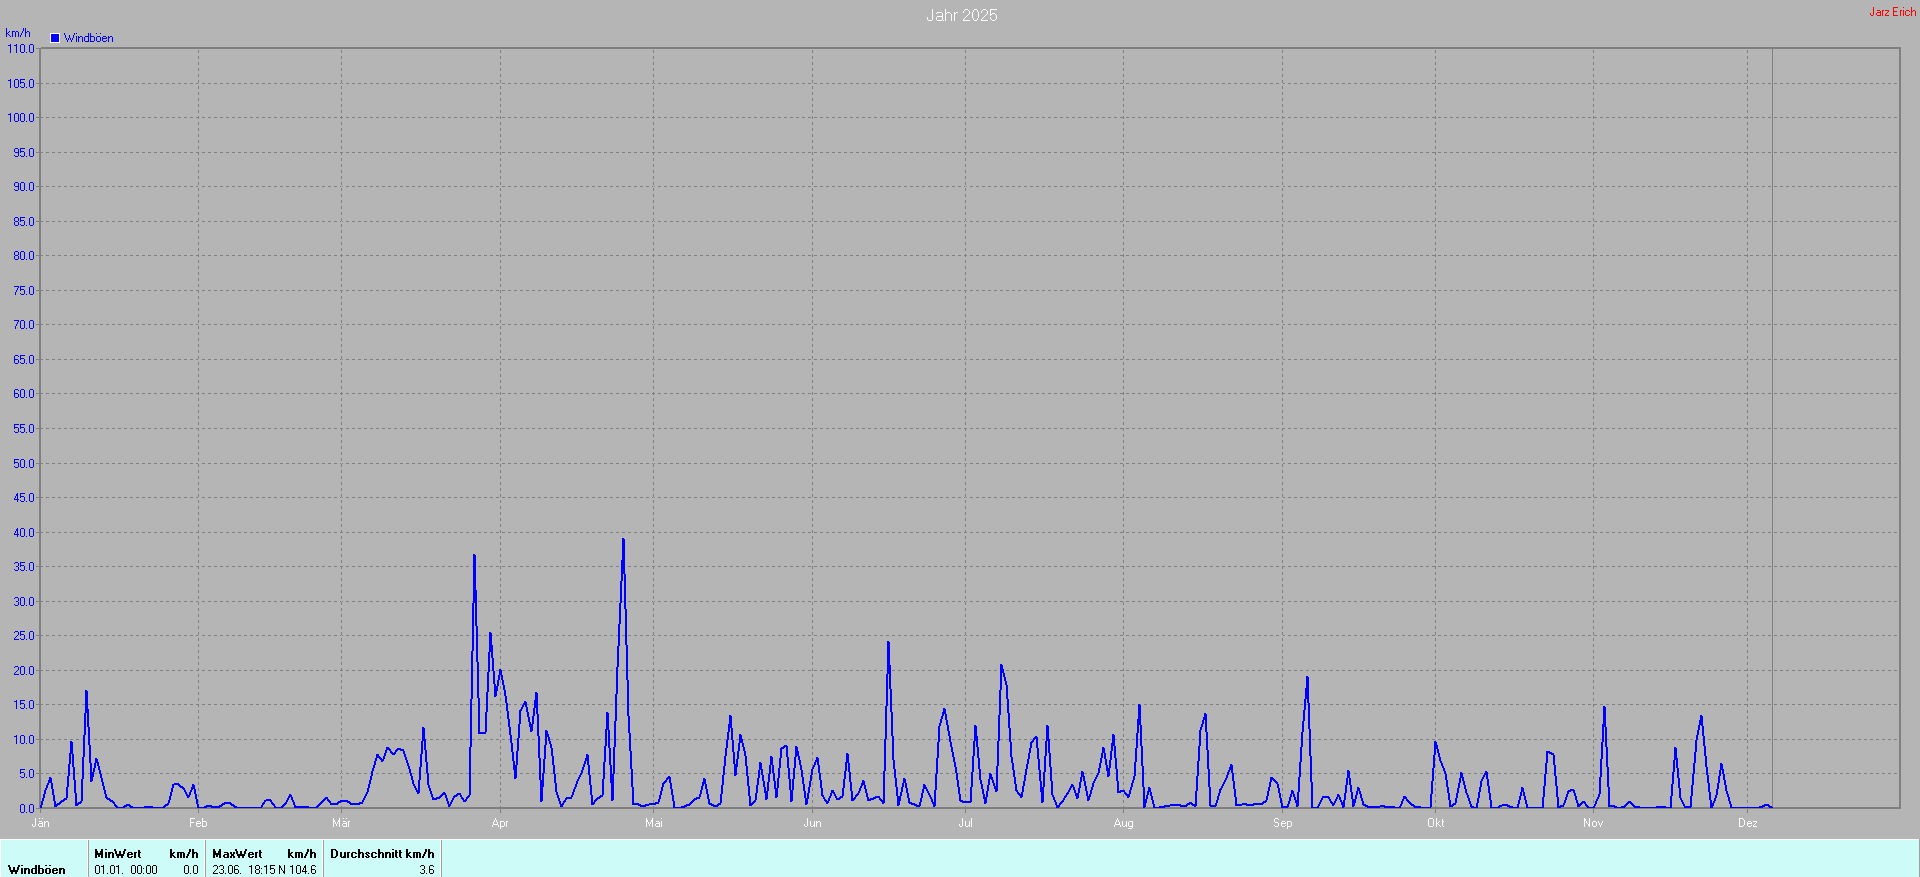Click the Mai month label
The image size is (1920, 877).
click(x=654, y=823)
